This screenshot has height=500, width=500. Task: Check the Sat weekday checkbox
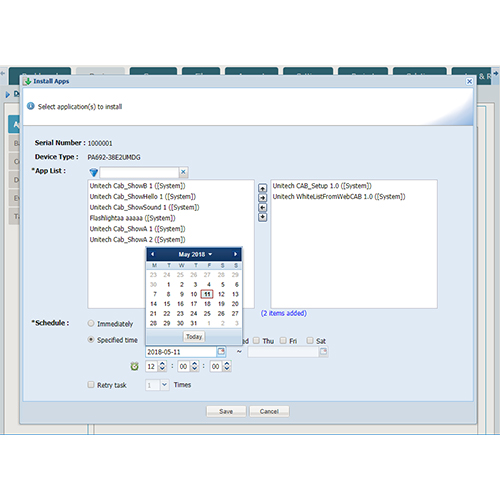[x=310, y=340]
